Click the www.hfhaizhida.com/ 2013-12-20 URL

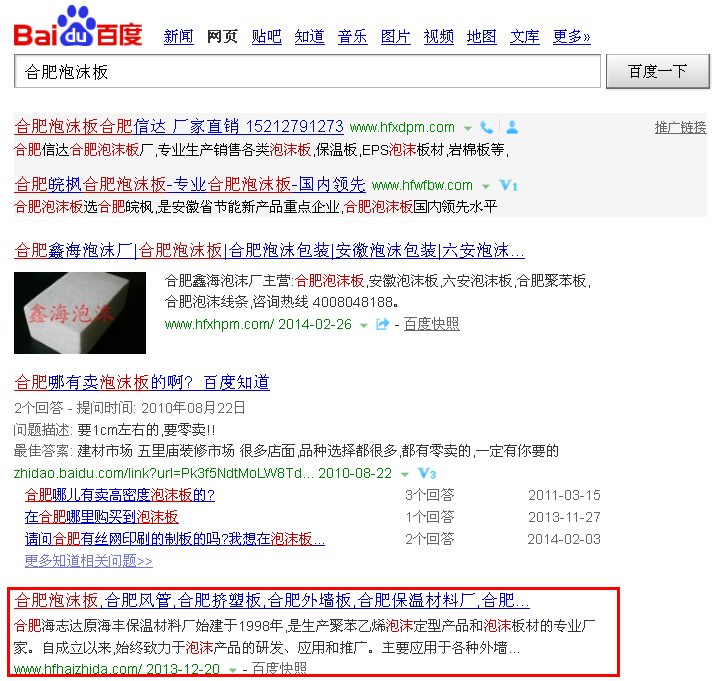[x=117, y=670]
